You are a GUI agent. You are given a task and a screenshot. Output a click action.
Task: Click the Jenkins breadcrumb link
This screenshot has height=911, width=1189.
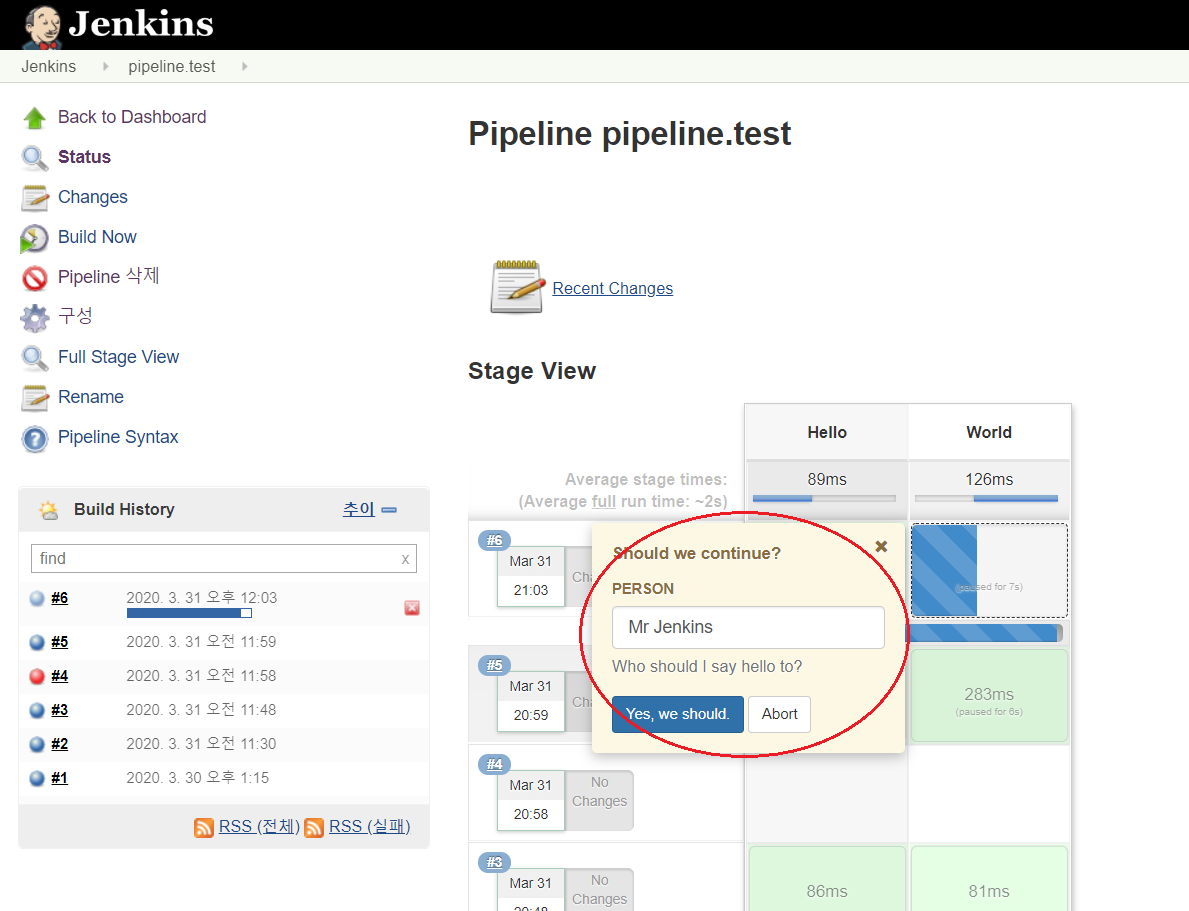(49, 67)
